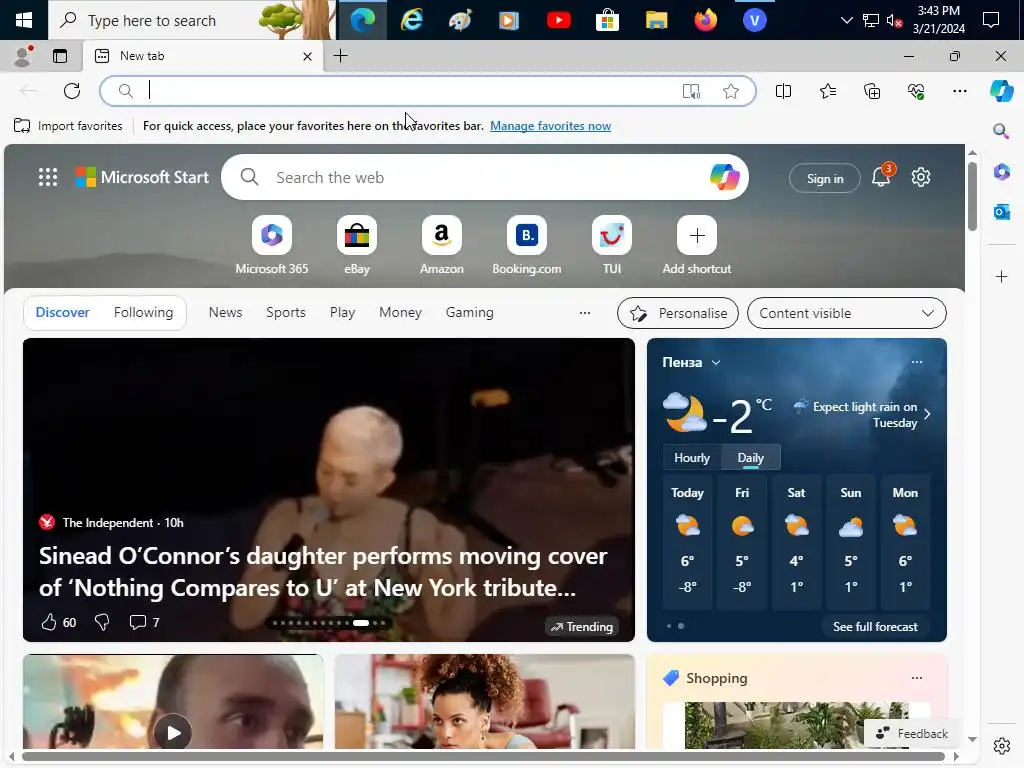
Task: Open the Microsoft Start app launcher grid
Action: click(48, 177)
